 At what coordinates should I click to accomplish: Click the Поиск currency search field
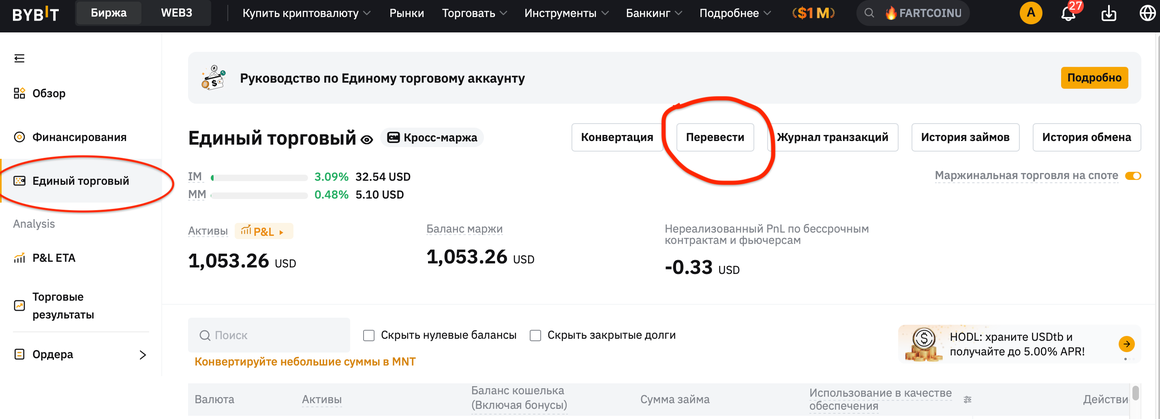(269, 335)
